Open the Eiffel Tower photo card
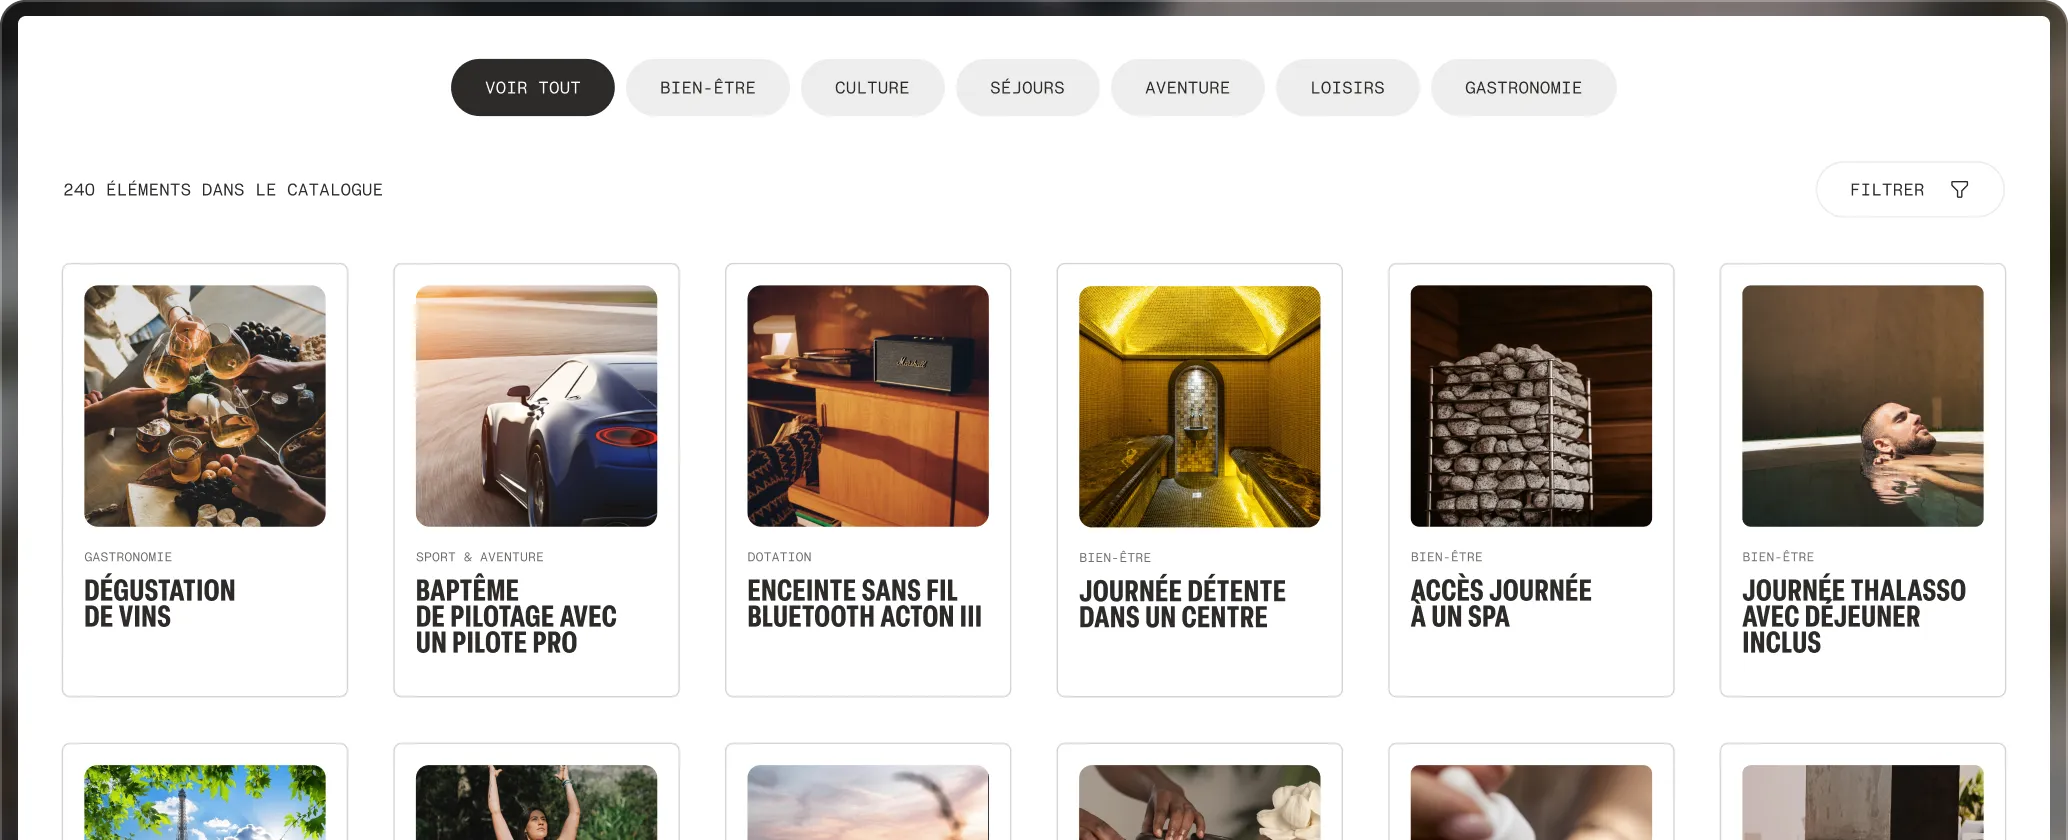2068x840 pixels. click(205, 802)
